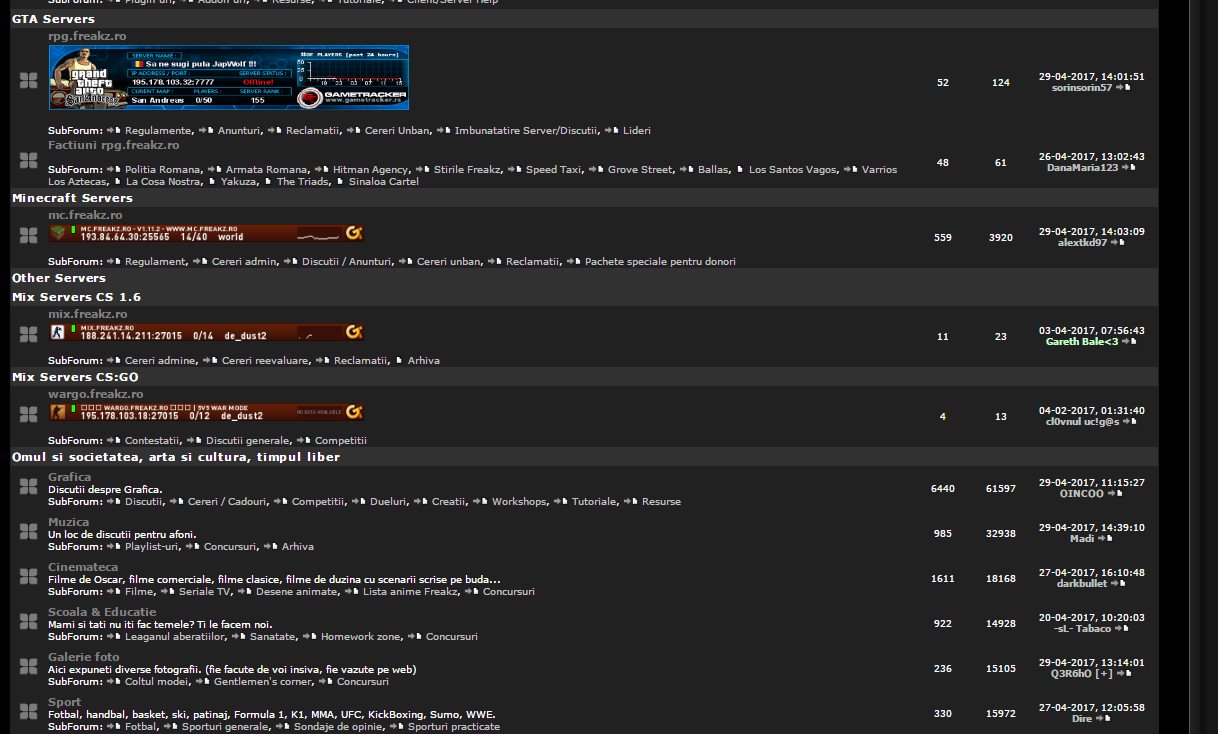Open the Galerie foto forum
The image size is (1218, 734).
[x=83, y=657]
